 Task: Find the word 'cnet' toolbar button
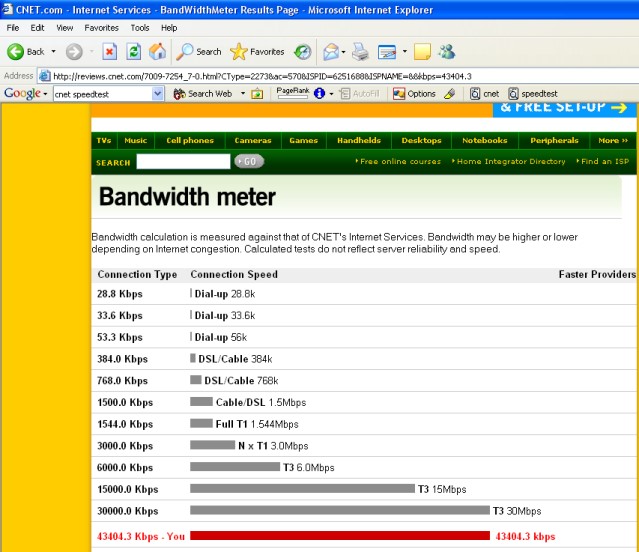pos(485,94)
